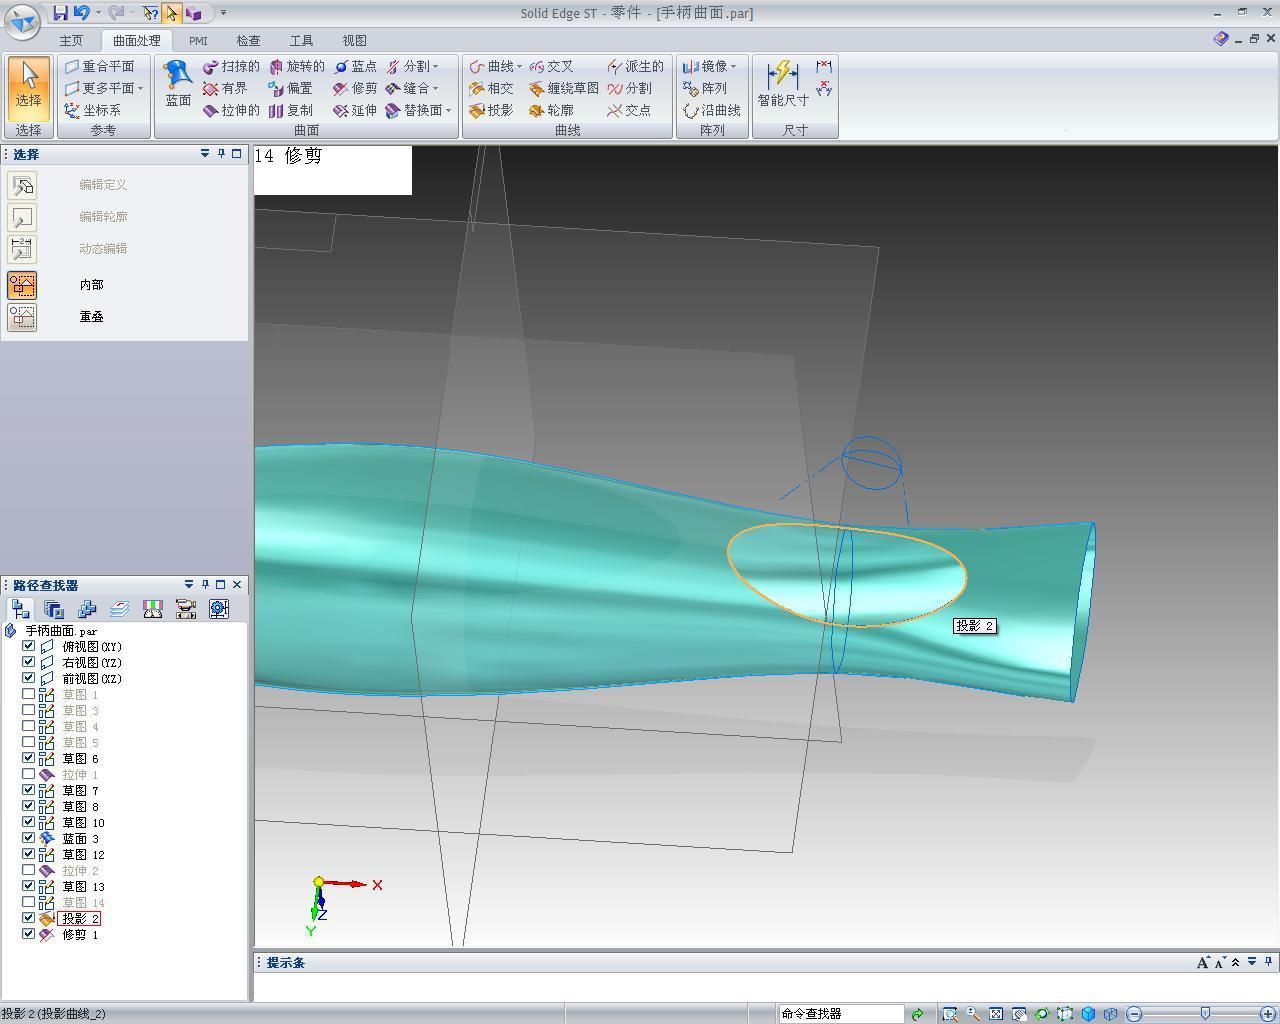Switch to the layers tab in 路径查找器
1280x1024 pixels.
(x=120, y=609)
